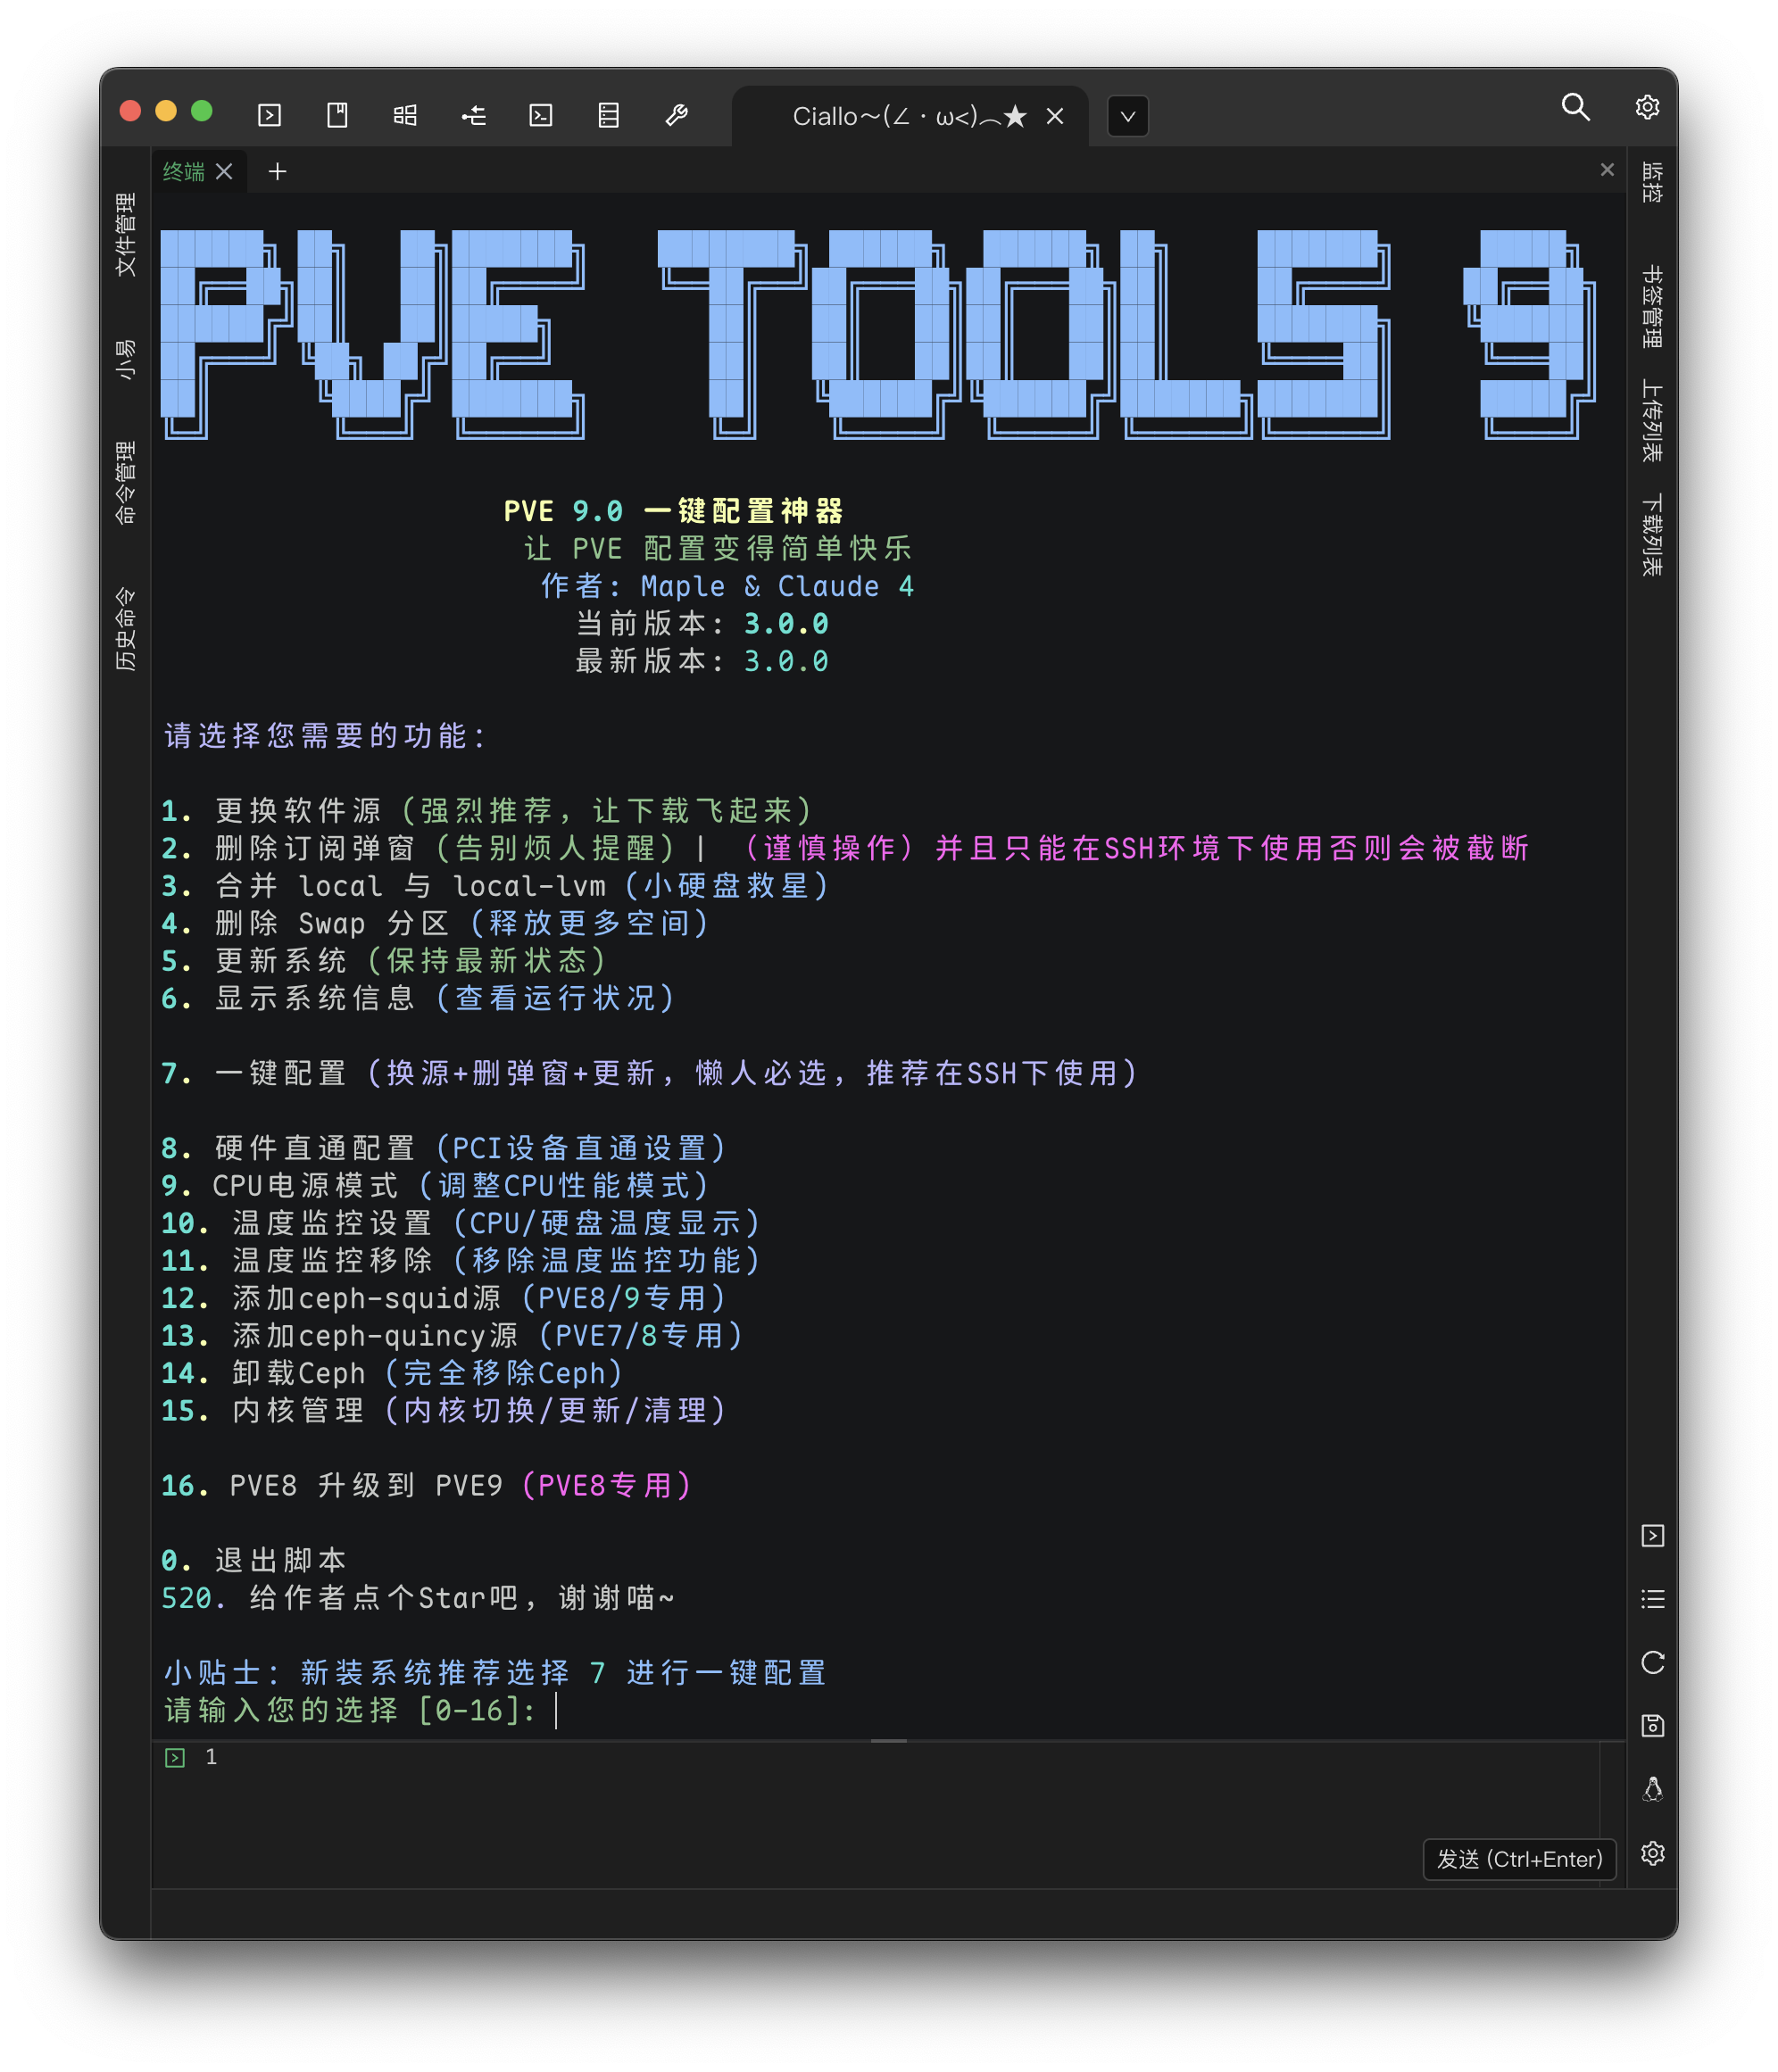
Task: Click the 发送 (Ctrl+Enter) button
Action: [1519, 1859]
